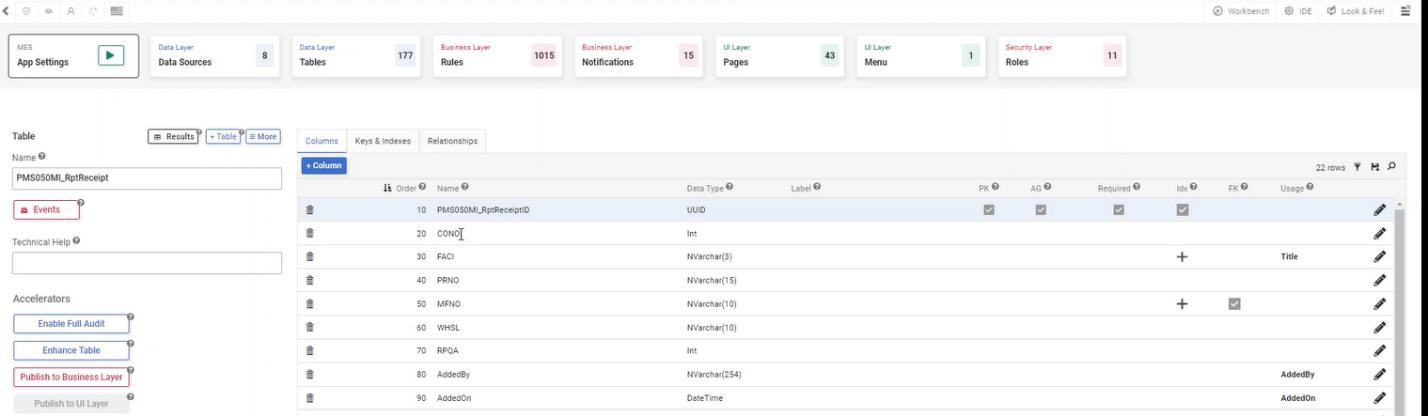Click the trash icon for the WHSL row
This screenshot has height=416, width=1428.
(310, 327)
